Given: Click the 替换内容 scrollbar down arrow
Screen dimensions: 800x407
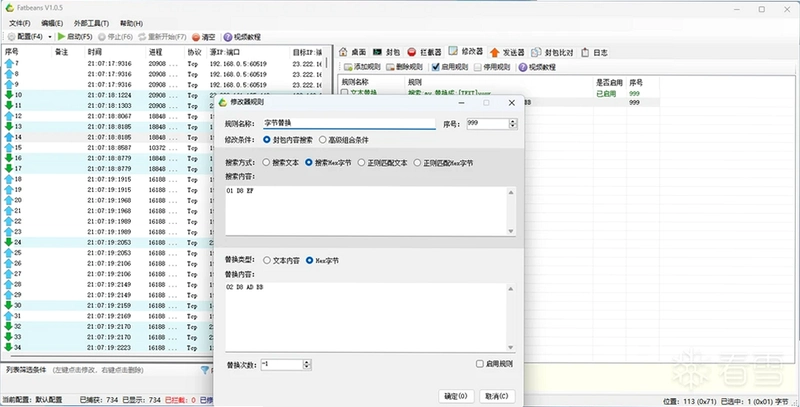Looking at the screenshot, I should (x=511, y=347).
